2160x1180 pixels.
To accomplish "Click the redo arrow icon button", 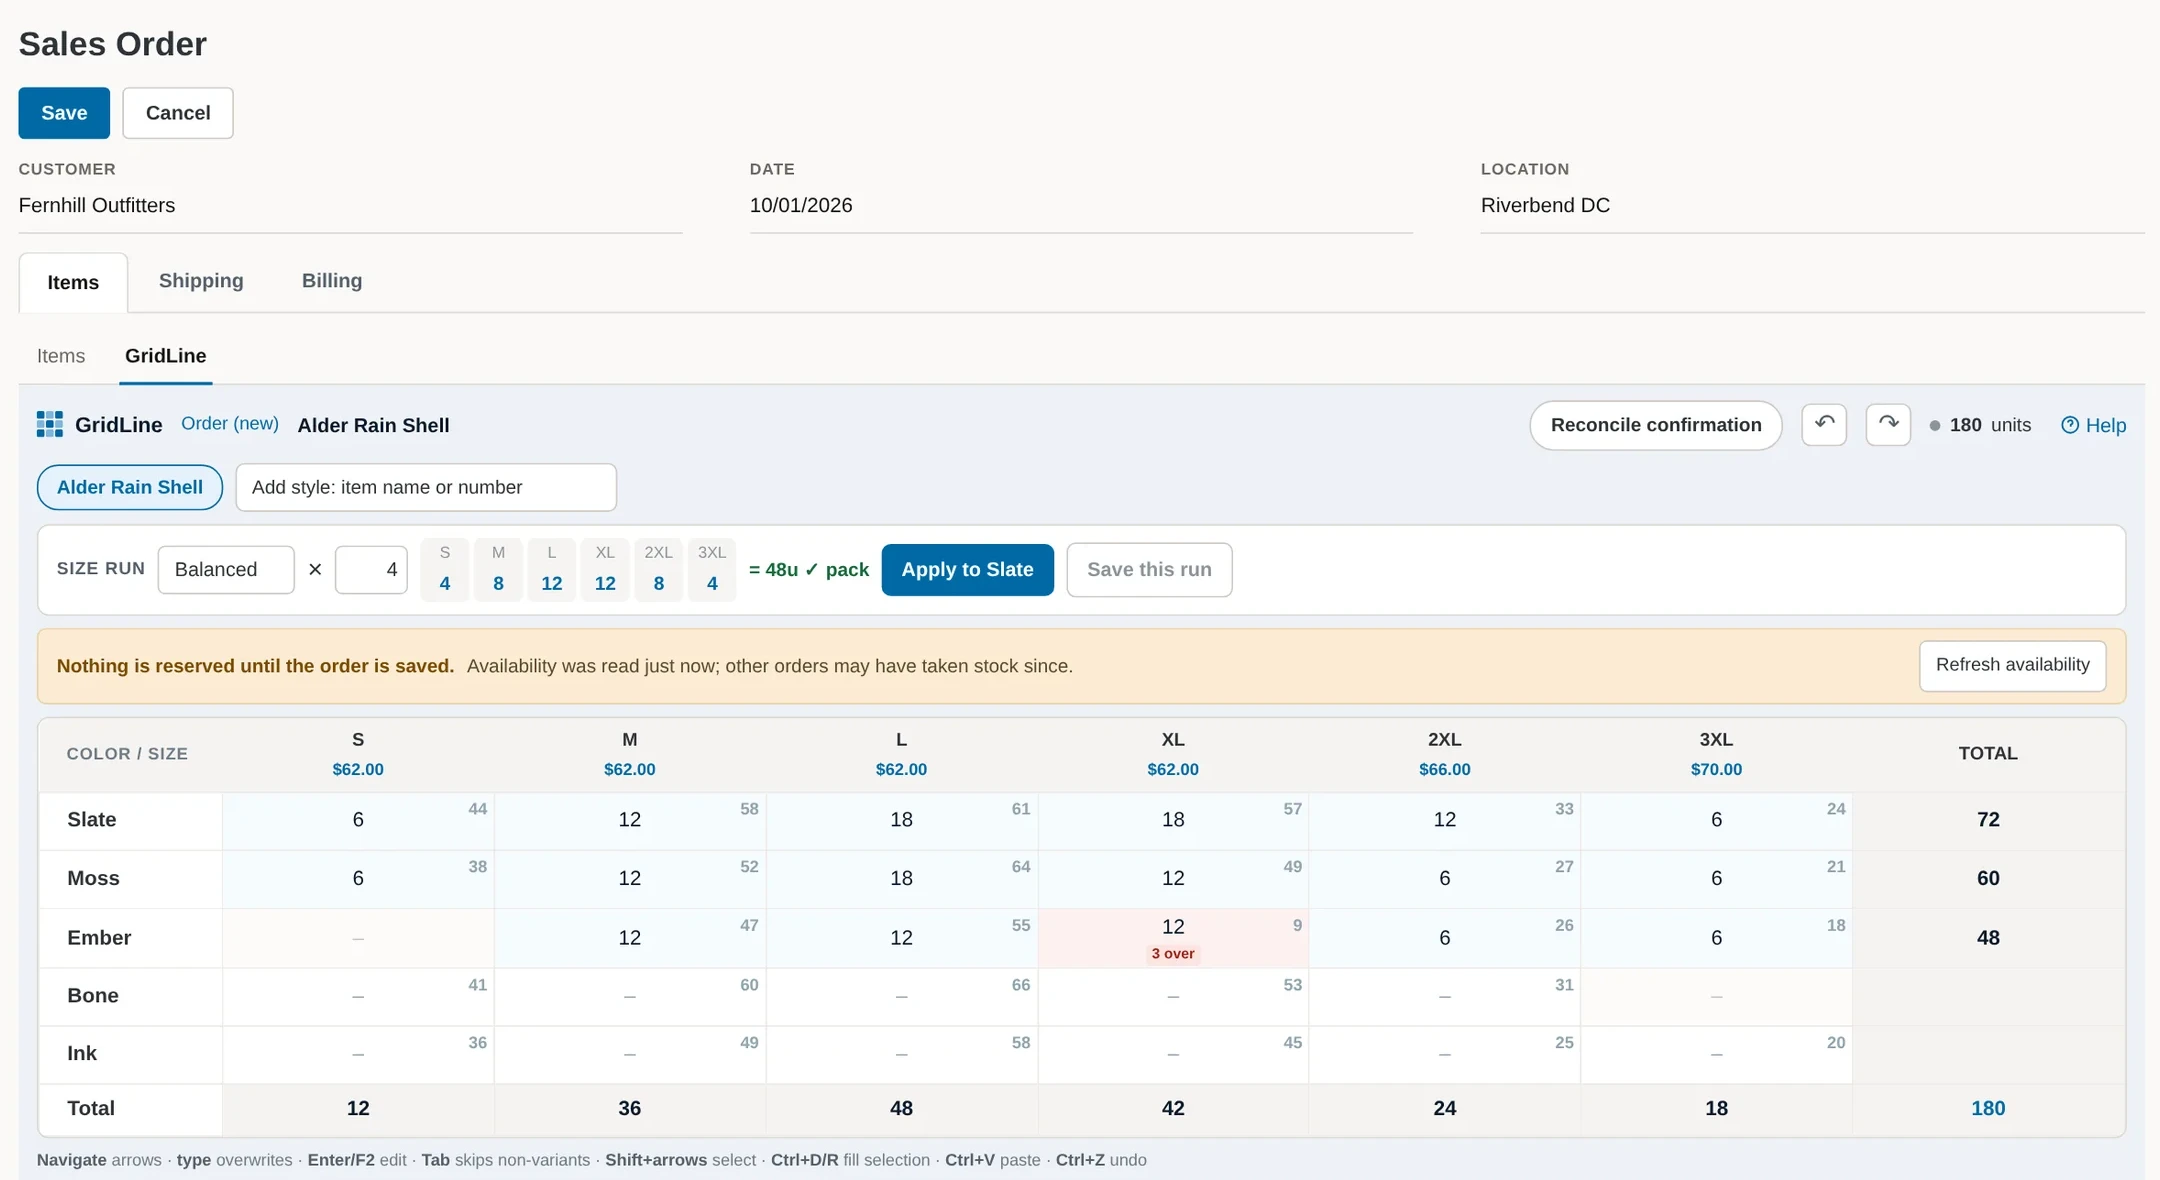I will [x=1888, y=425].
